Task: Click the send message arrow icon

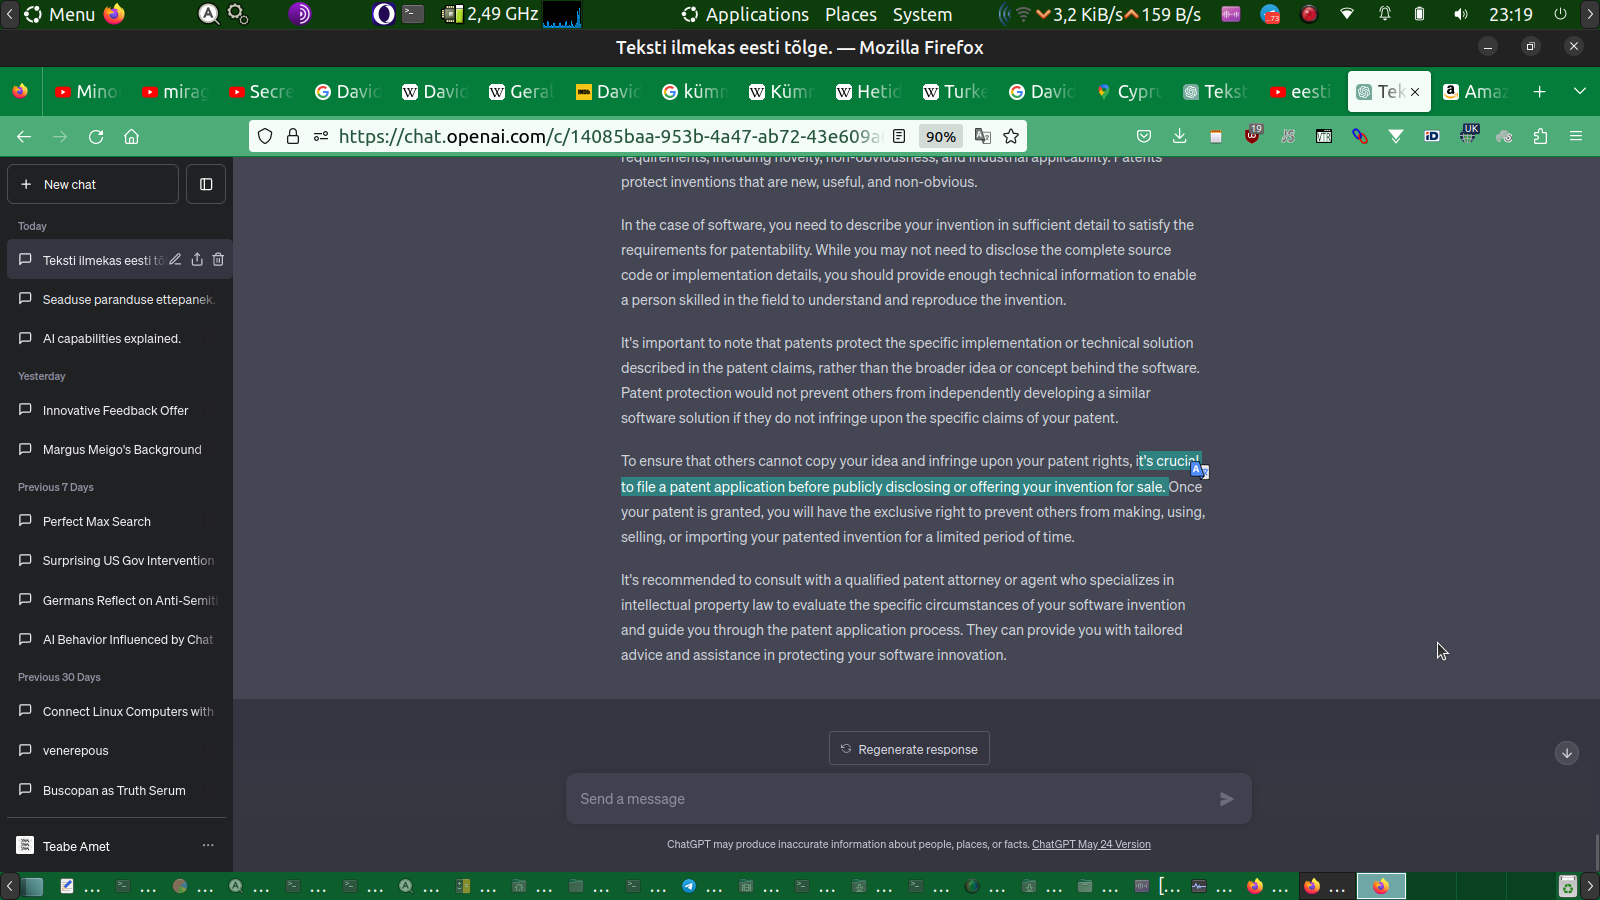Action: click(x=1226, y=799)
